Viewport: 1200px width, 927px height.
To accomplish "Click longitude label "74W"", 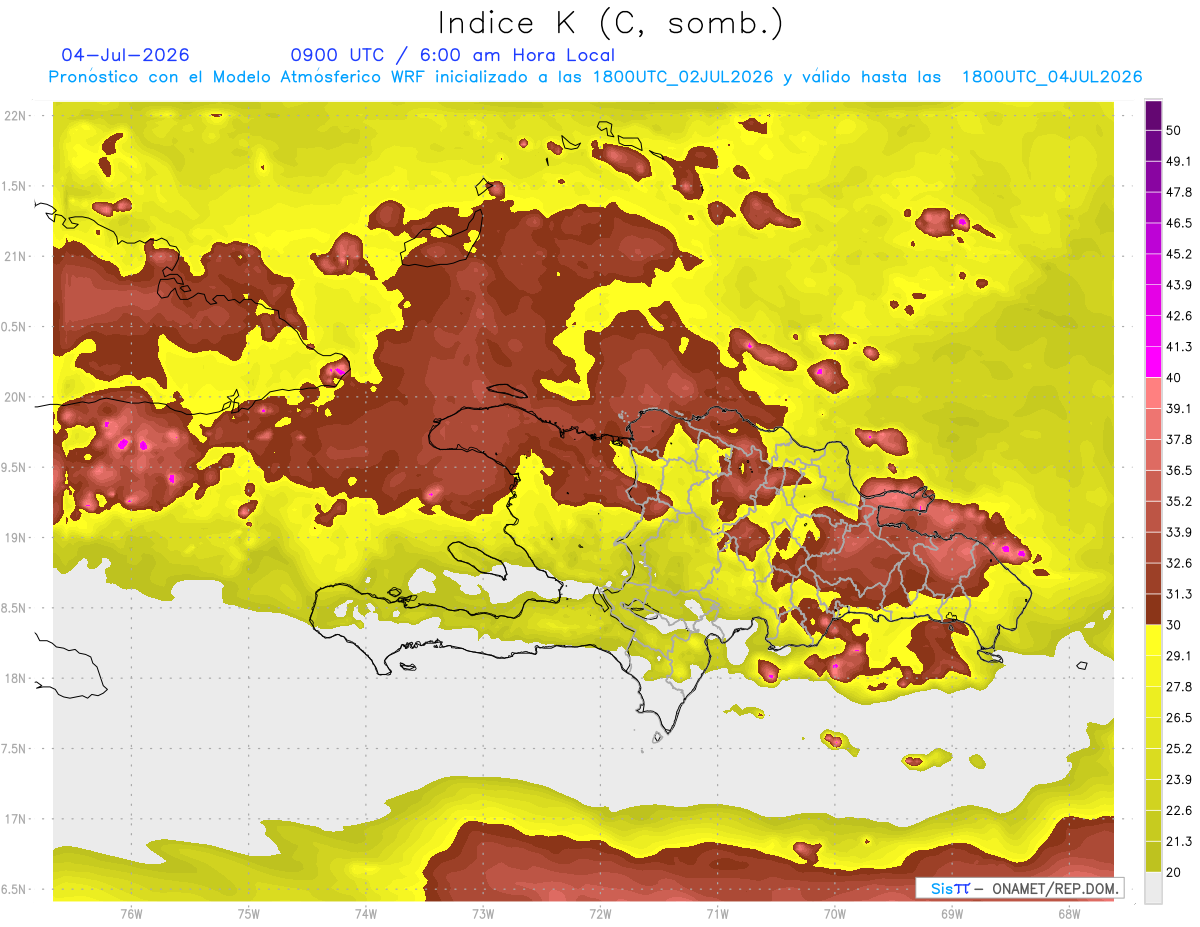I will (x=366, y=914).
